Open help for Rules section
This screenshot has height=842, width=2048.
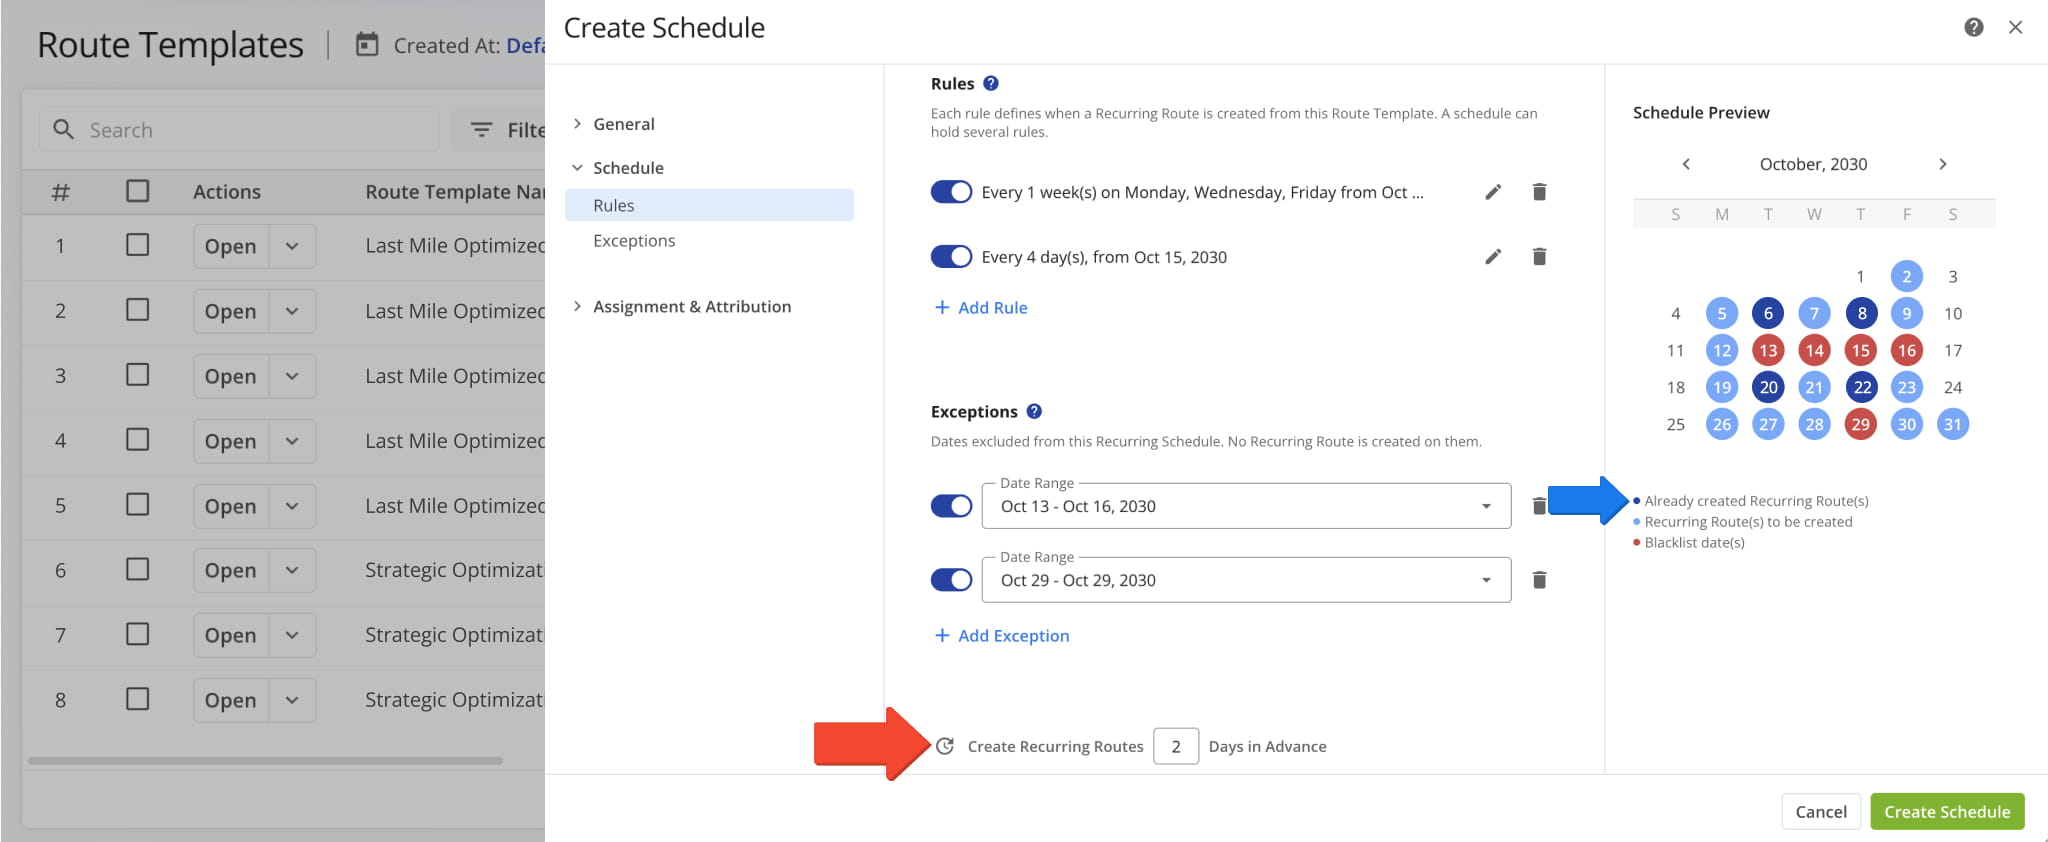click(991, 84)
